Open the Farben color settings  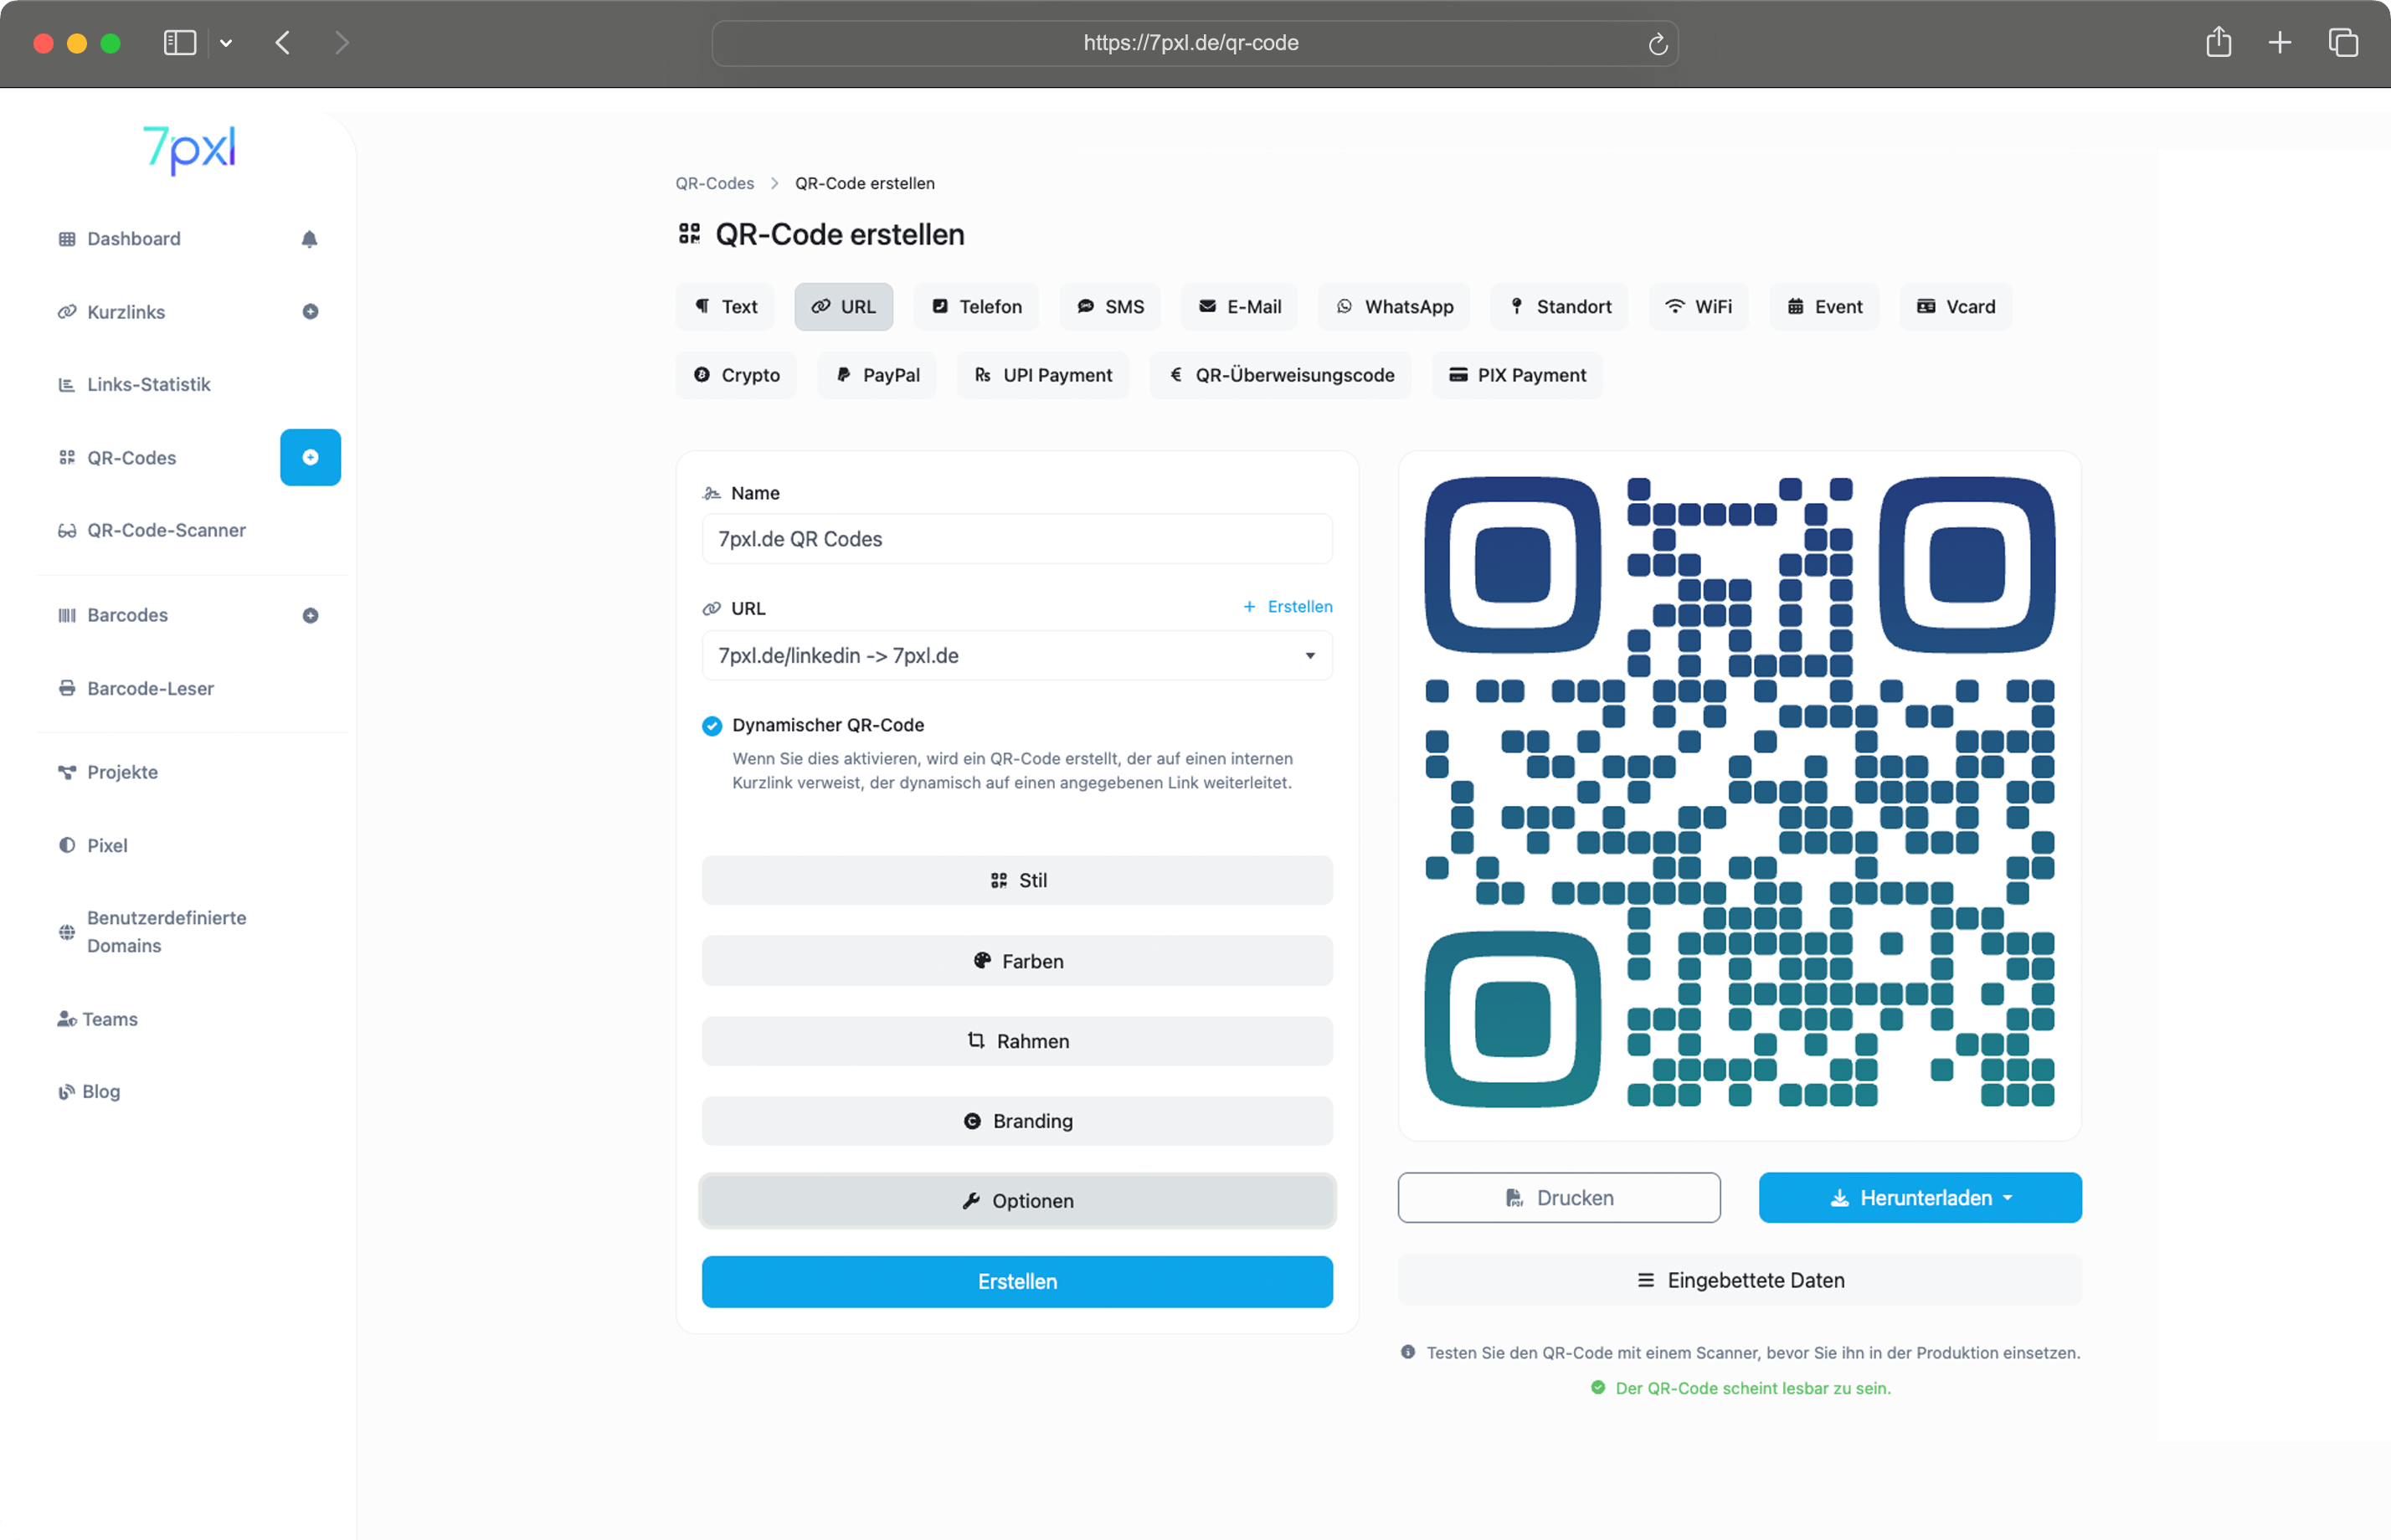[1017, 961]
